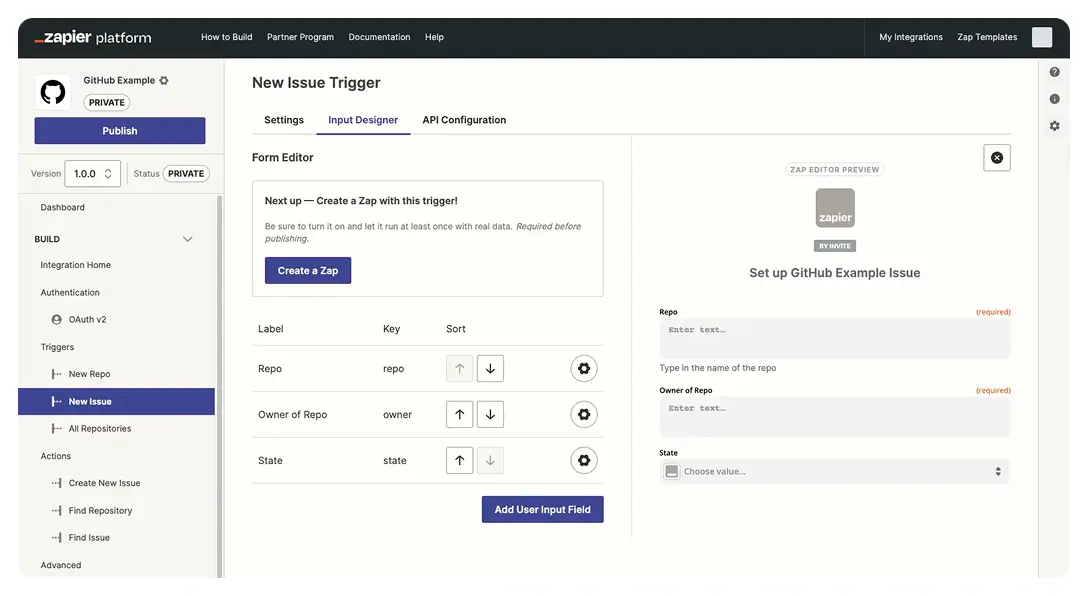Go to My Integrations

pos(911,37)
